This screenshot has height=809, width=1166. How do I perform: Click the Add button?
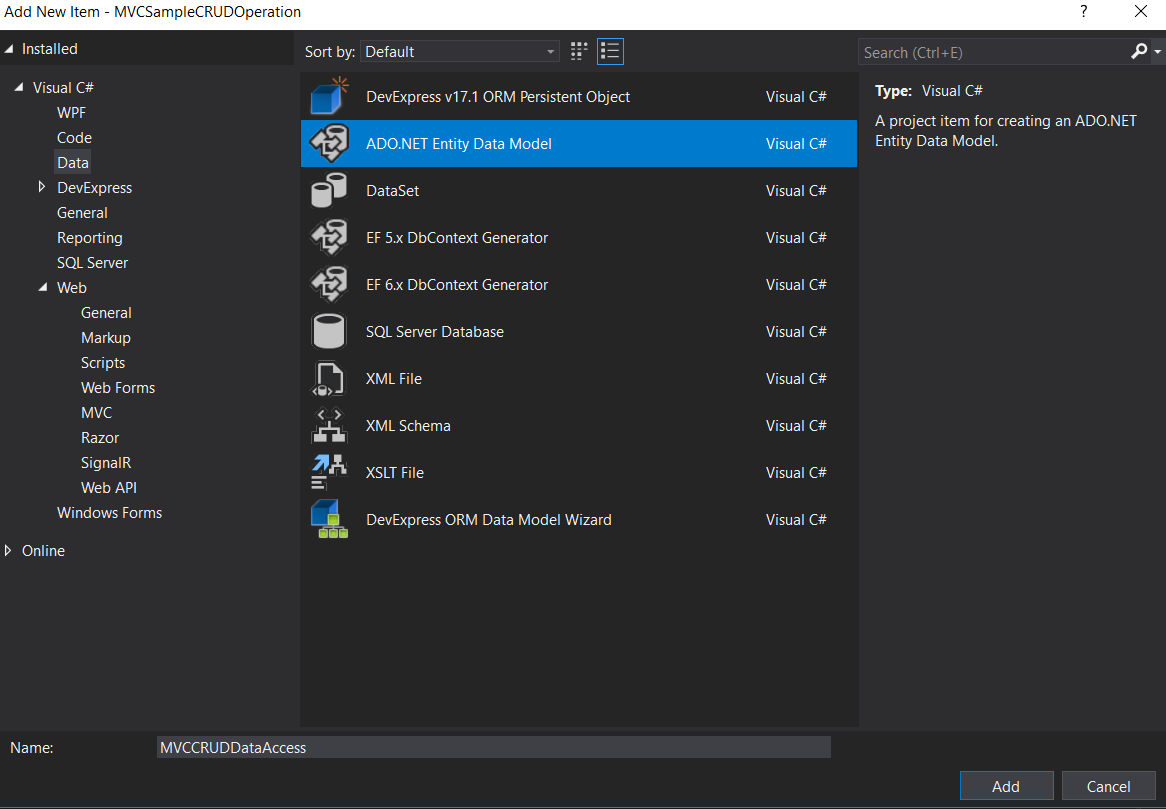point(1006,785)
